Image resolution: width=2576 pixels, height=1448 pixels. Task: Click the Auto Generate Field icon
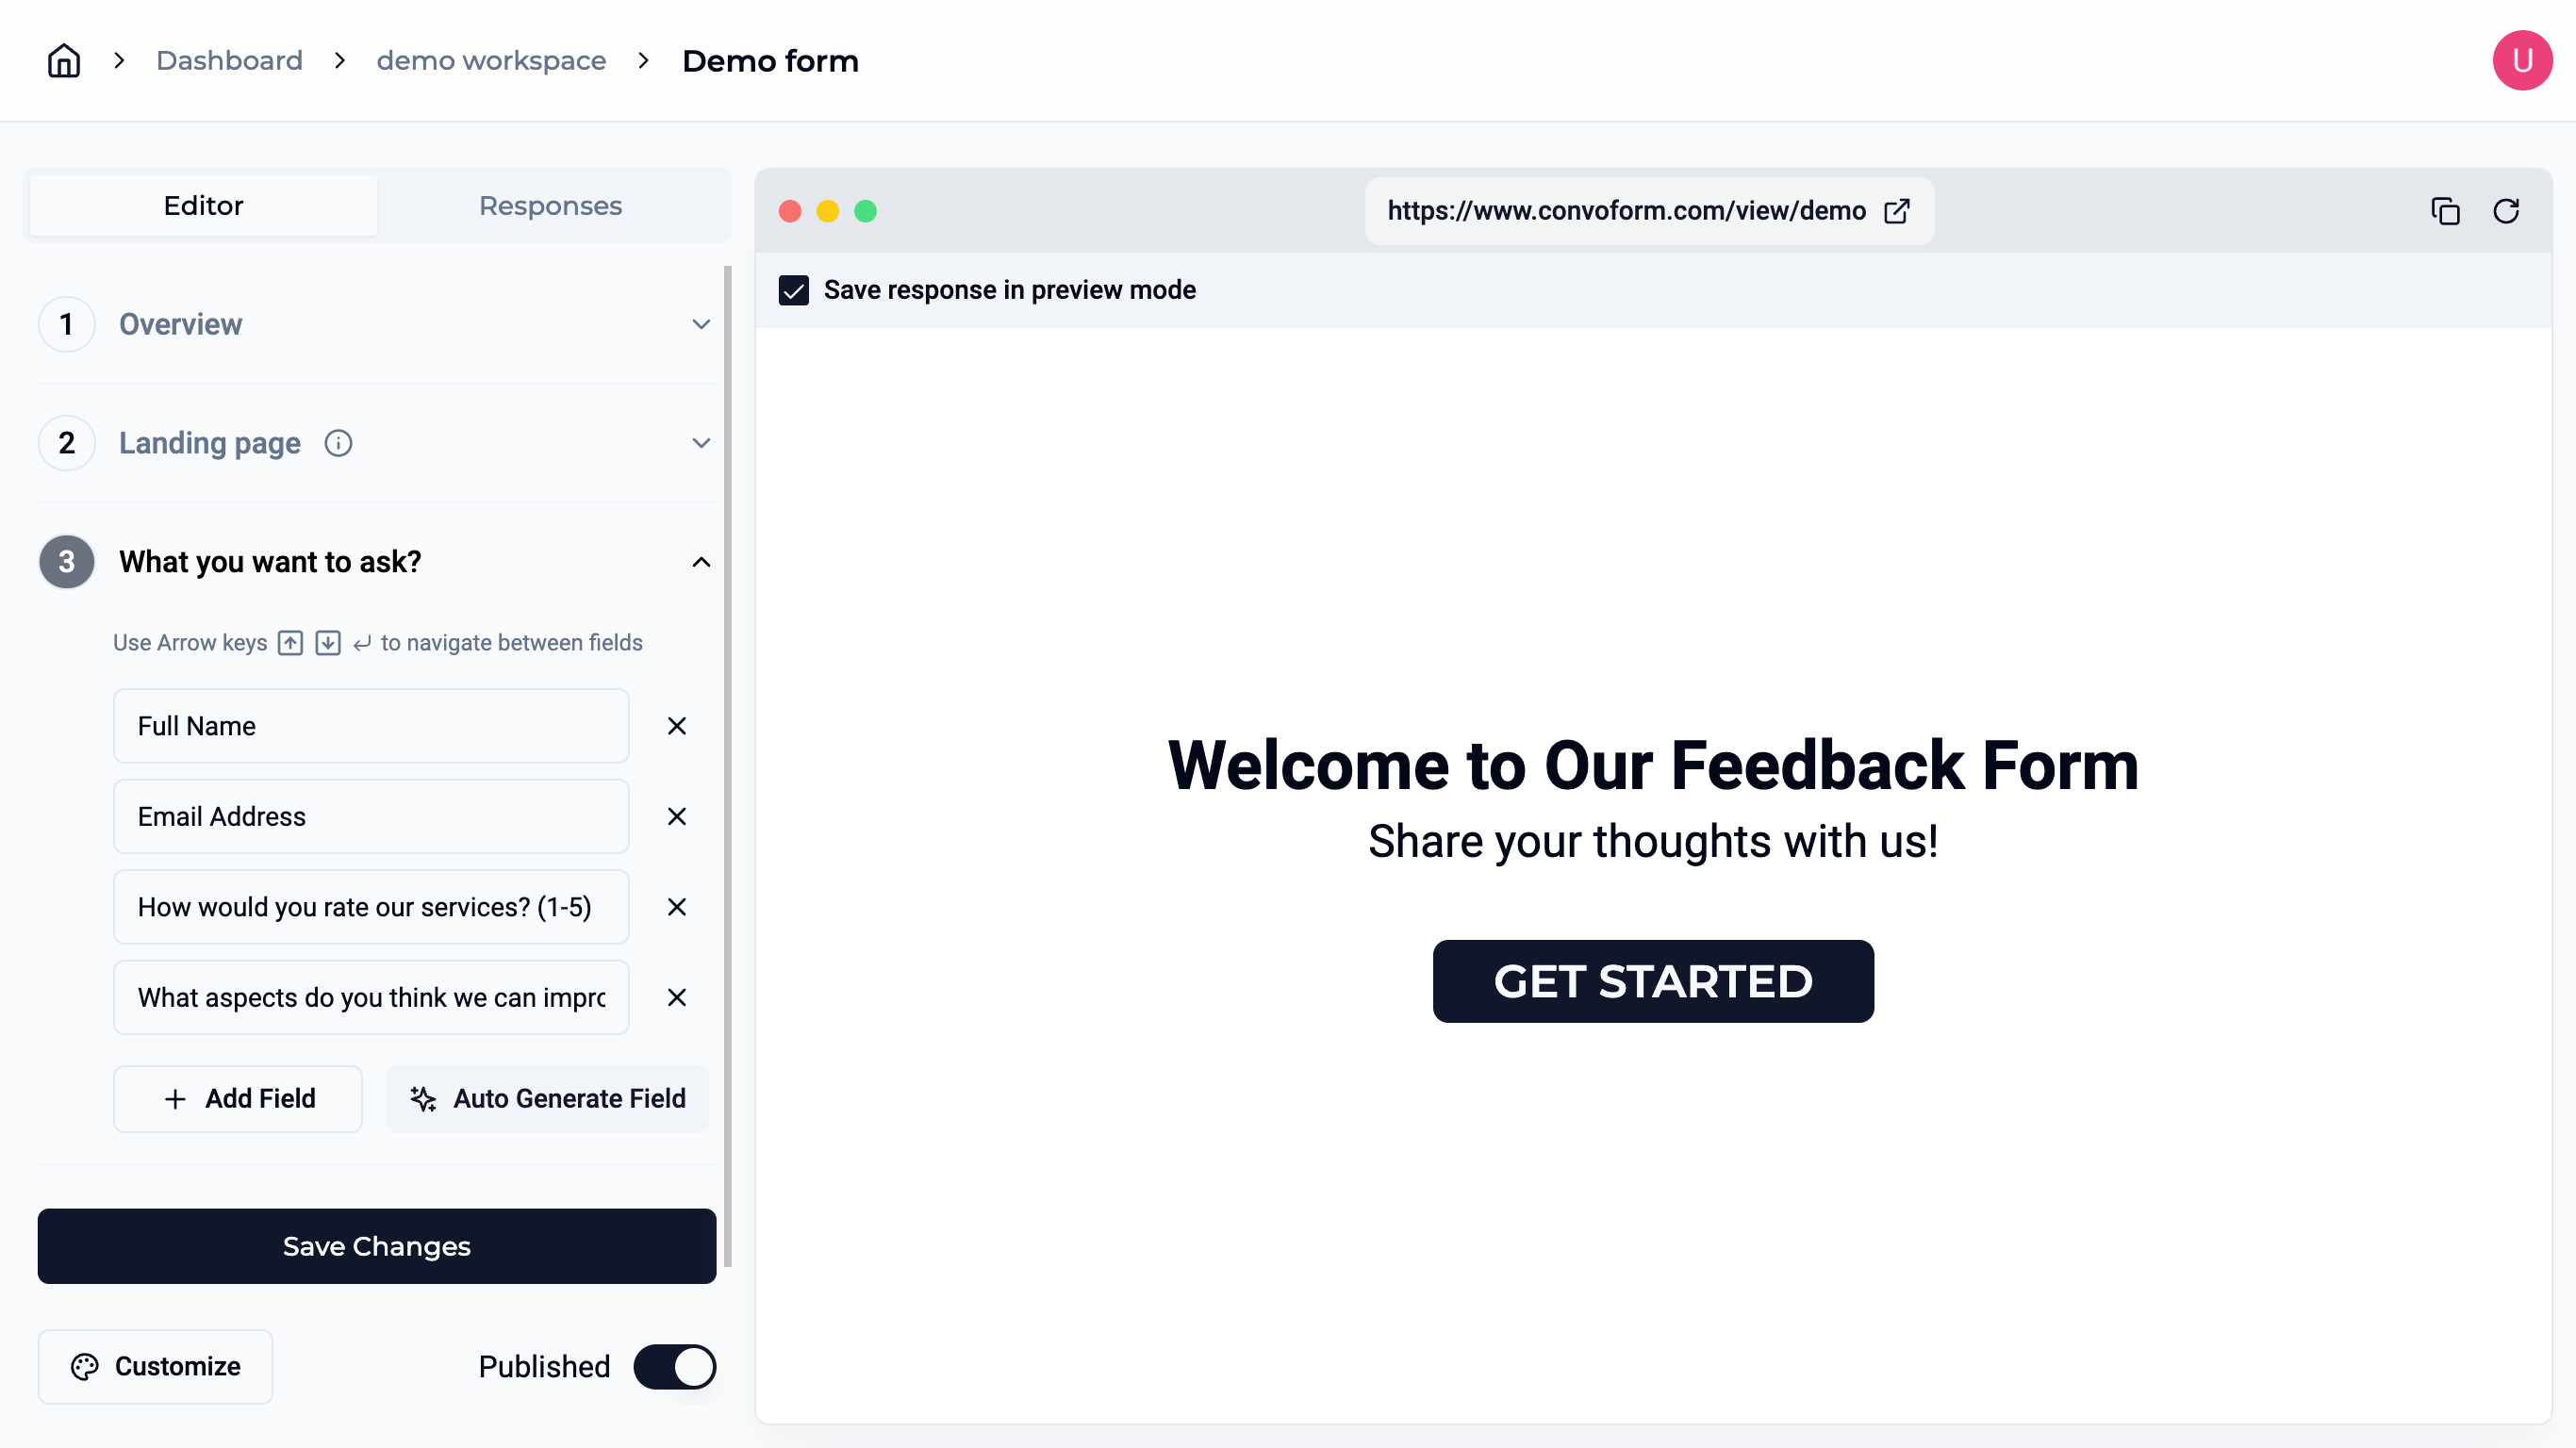[x=422, y=1098]
